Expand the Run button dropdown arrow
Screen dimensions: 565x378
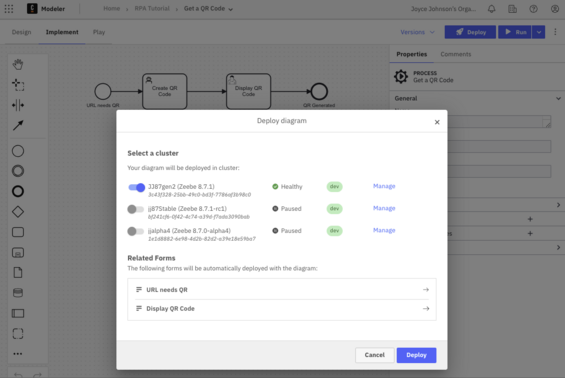click(539, 32)
